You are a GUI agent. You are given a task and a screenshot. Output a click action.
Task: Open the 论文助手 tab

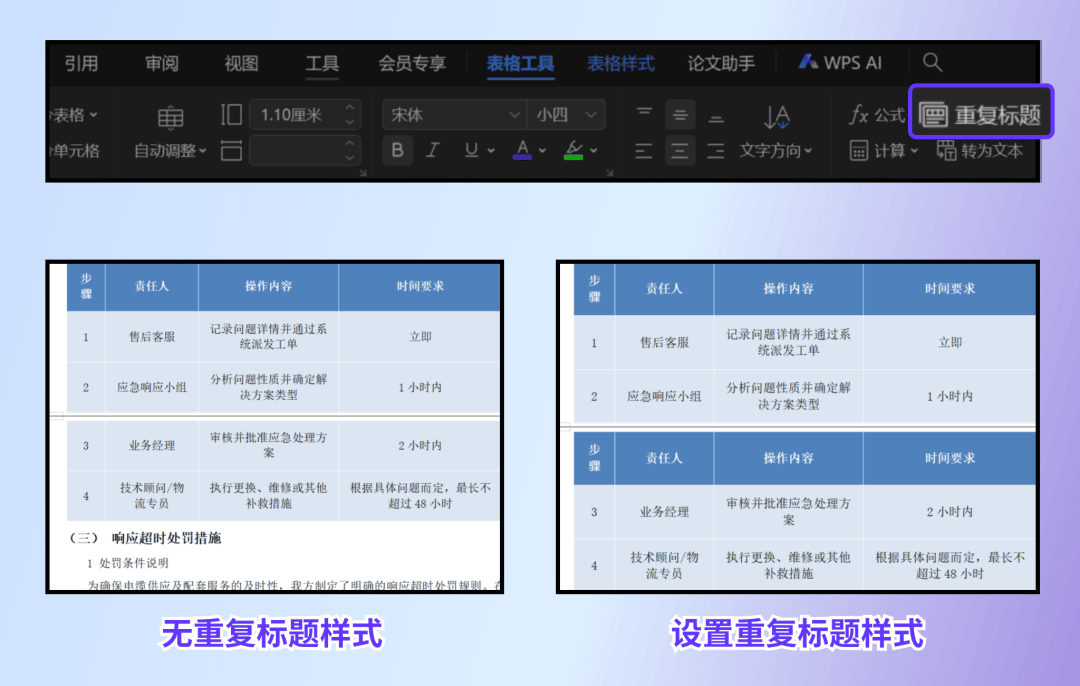[721, 63]
